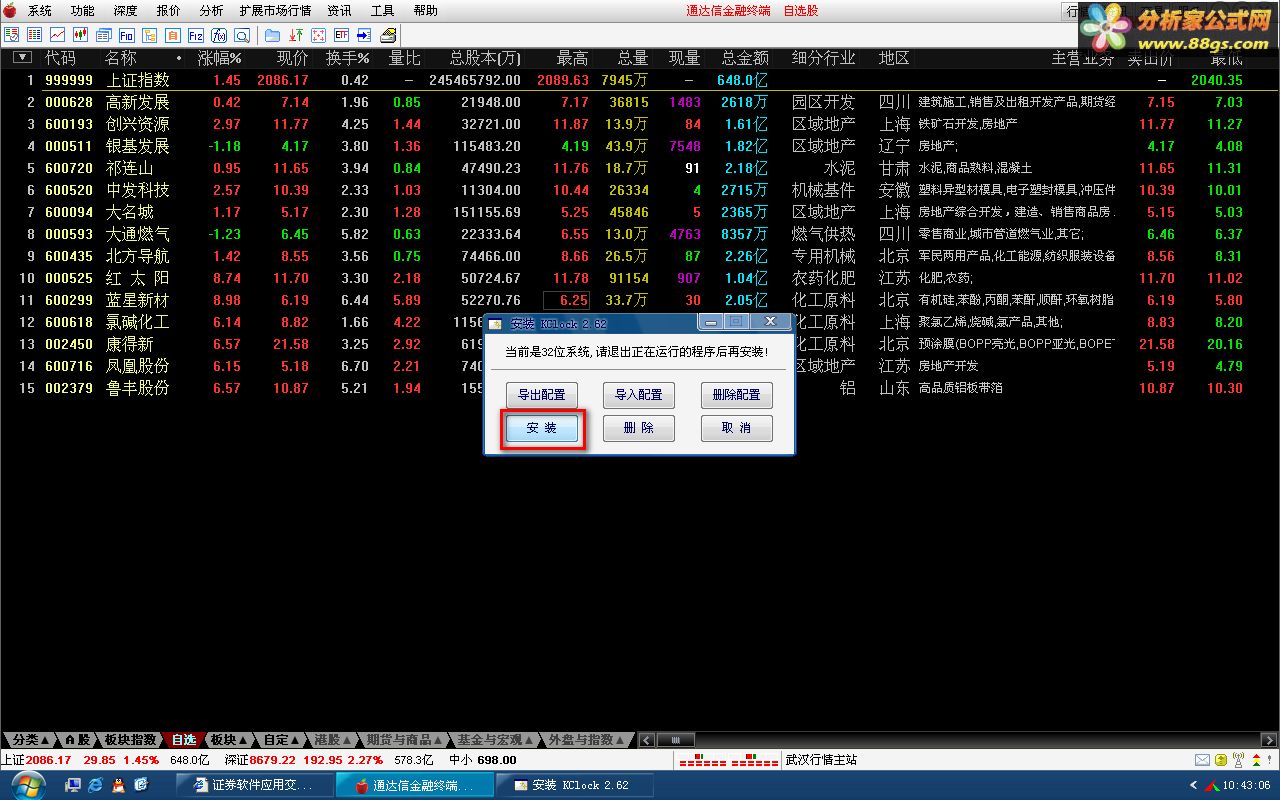Expand the 港股 tab menu

[x=334, y=740]
